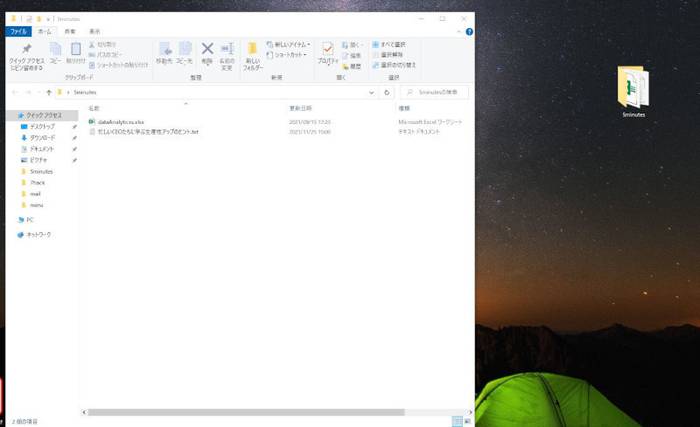Click Copy path in Clipboard group

click(x=105, y=54)
